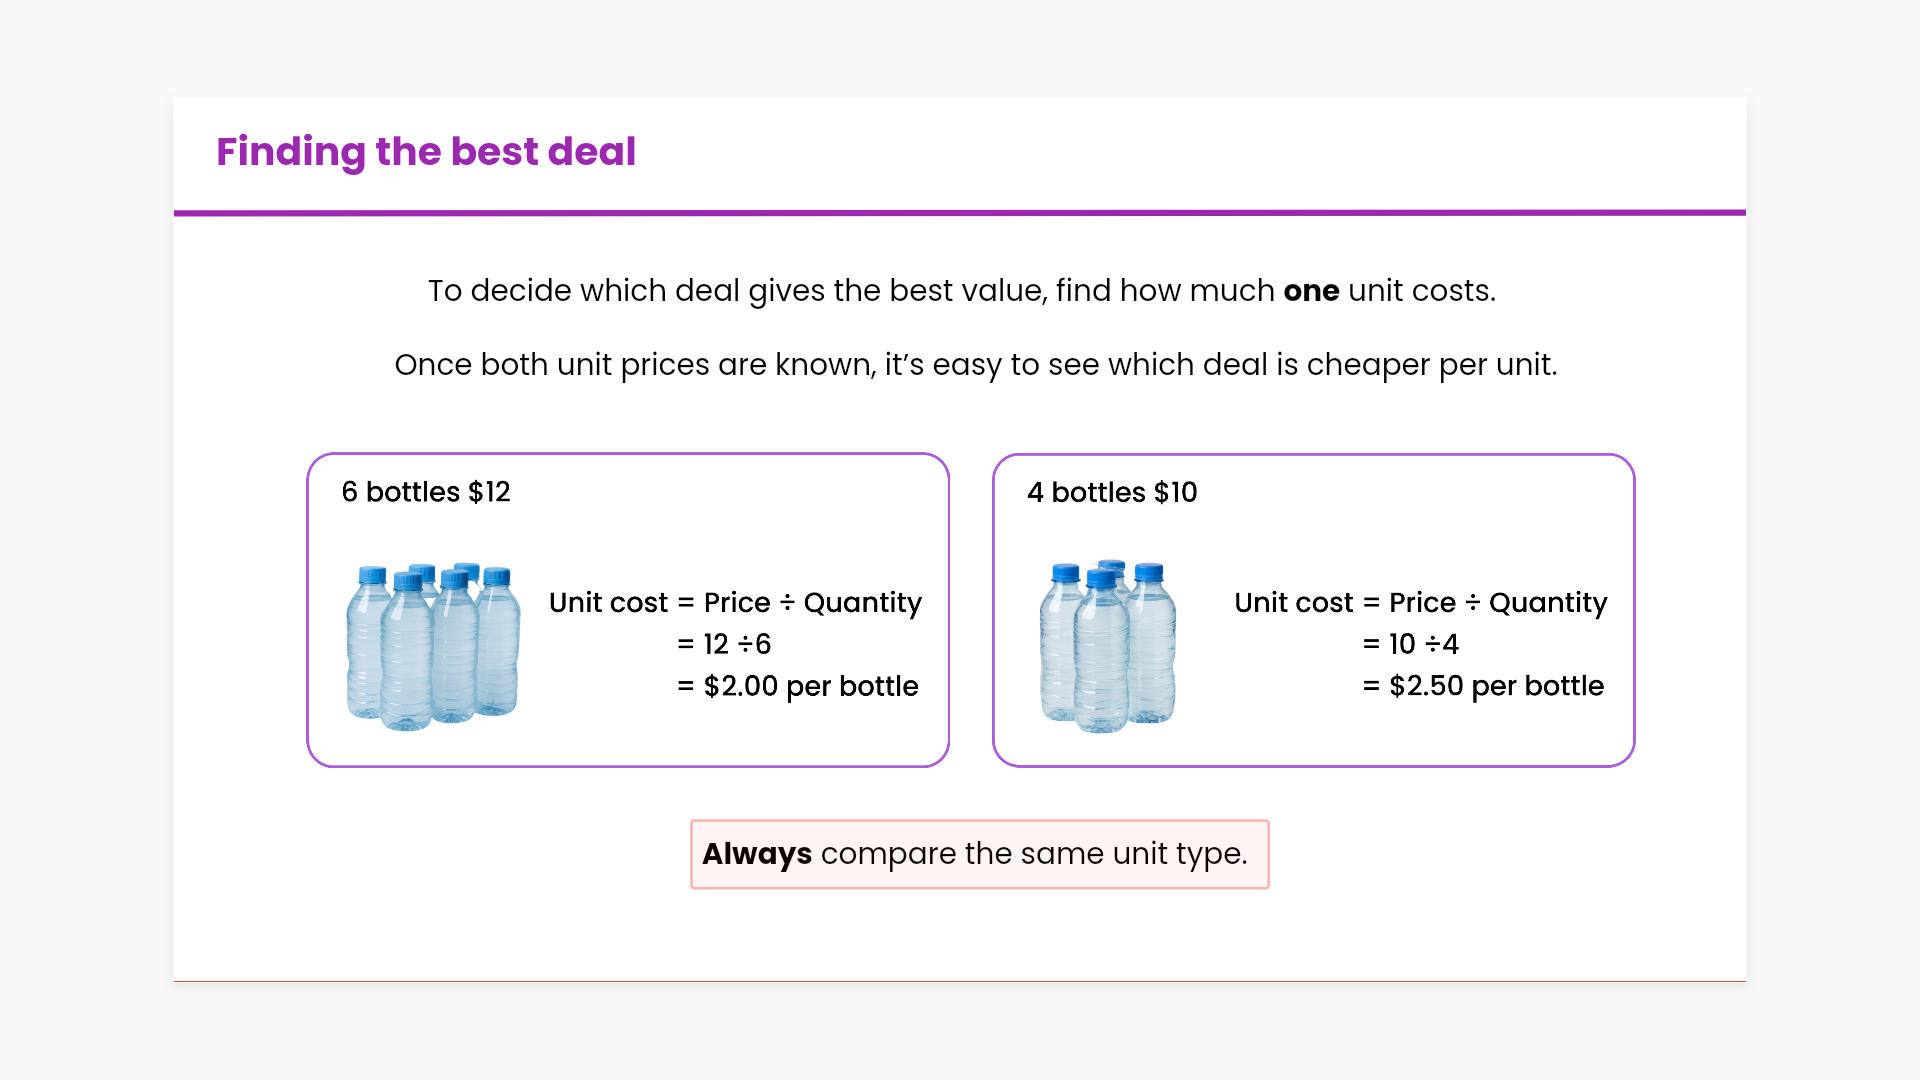1920x1080 pixels.
Task: Click the "= 12 ÷6" calculation line
Action: (x=724, y=644)
